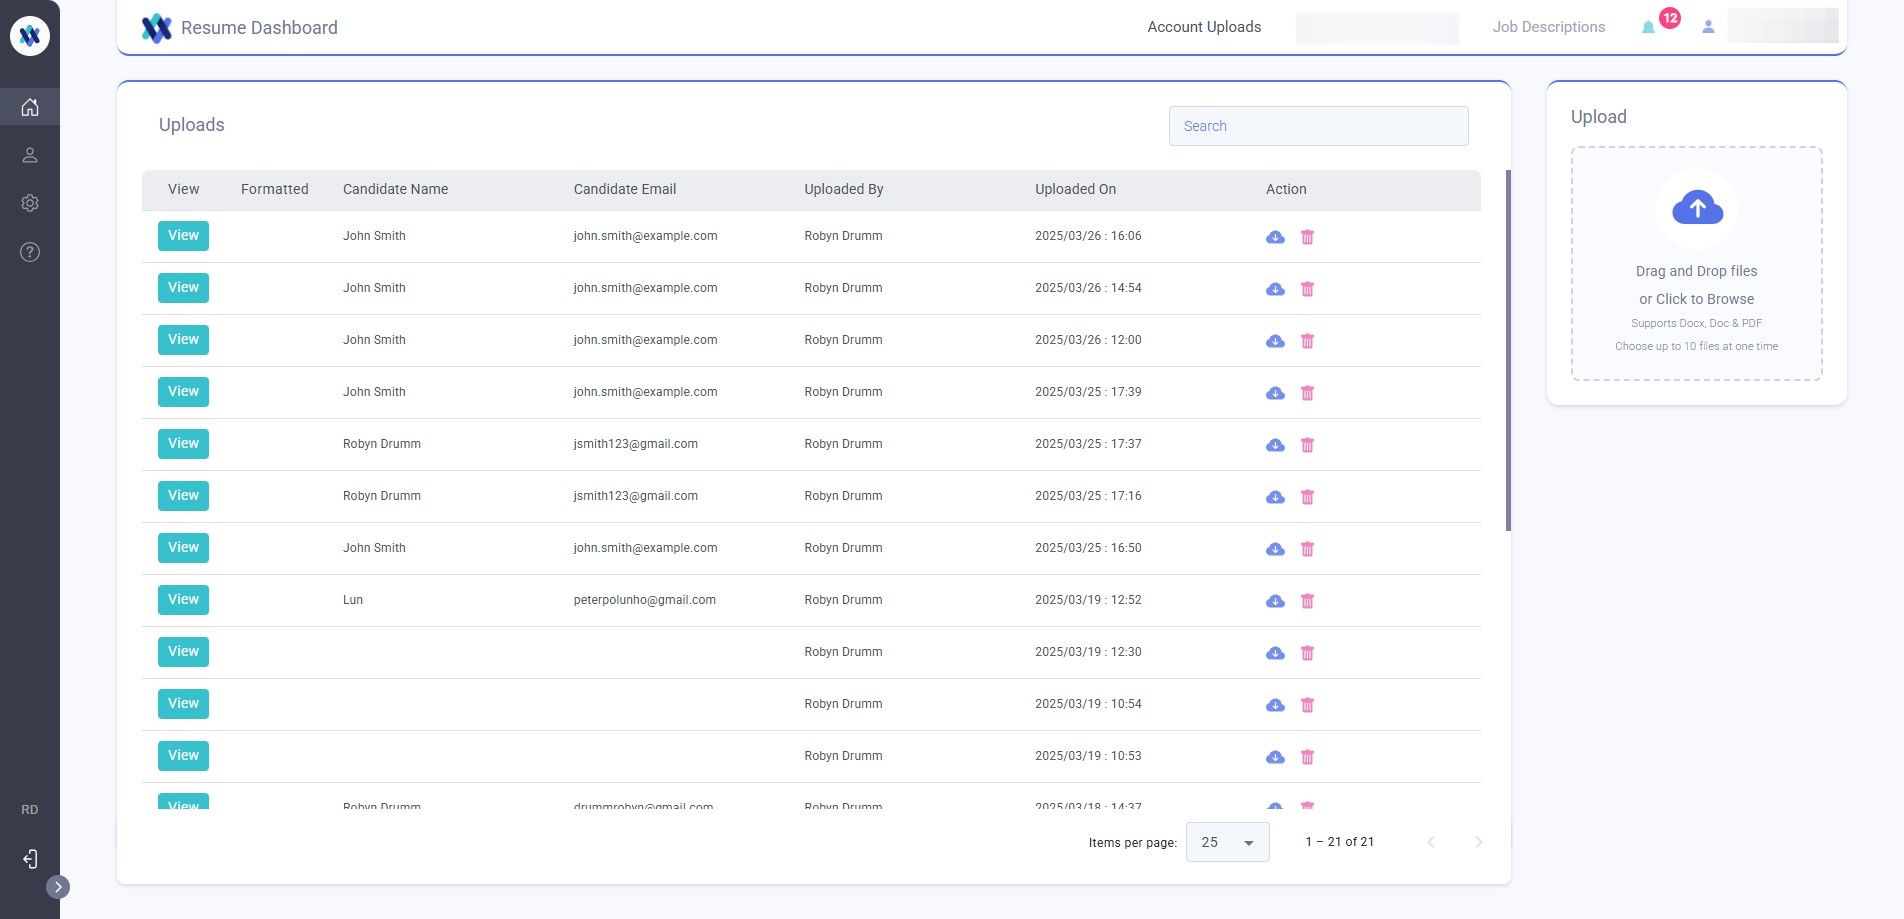Switch to Job Descriptions tab
The image size is (1904, 919).
[1548, 27]
